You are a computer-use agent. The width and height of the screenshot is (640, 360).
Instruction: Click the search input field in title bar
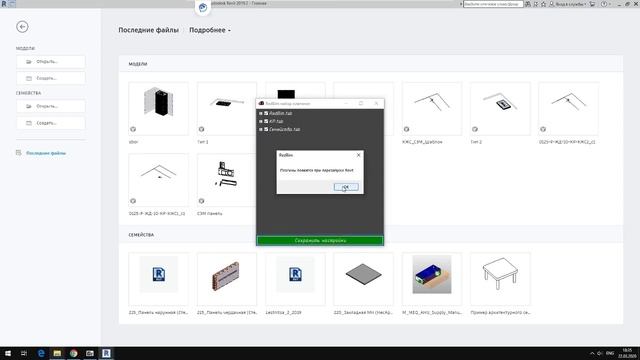[x=493, y=4]
